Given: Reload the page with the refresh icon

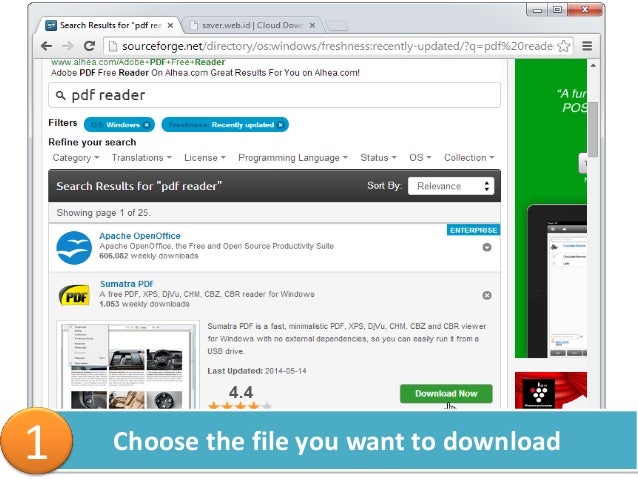Looking at the screenshot, I should coord(90,46).
